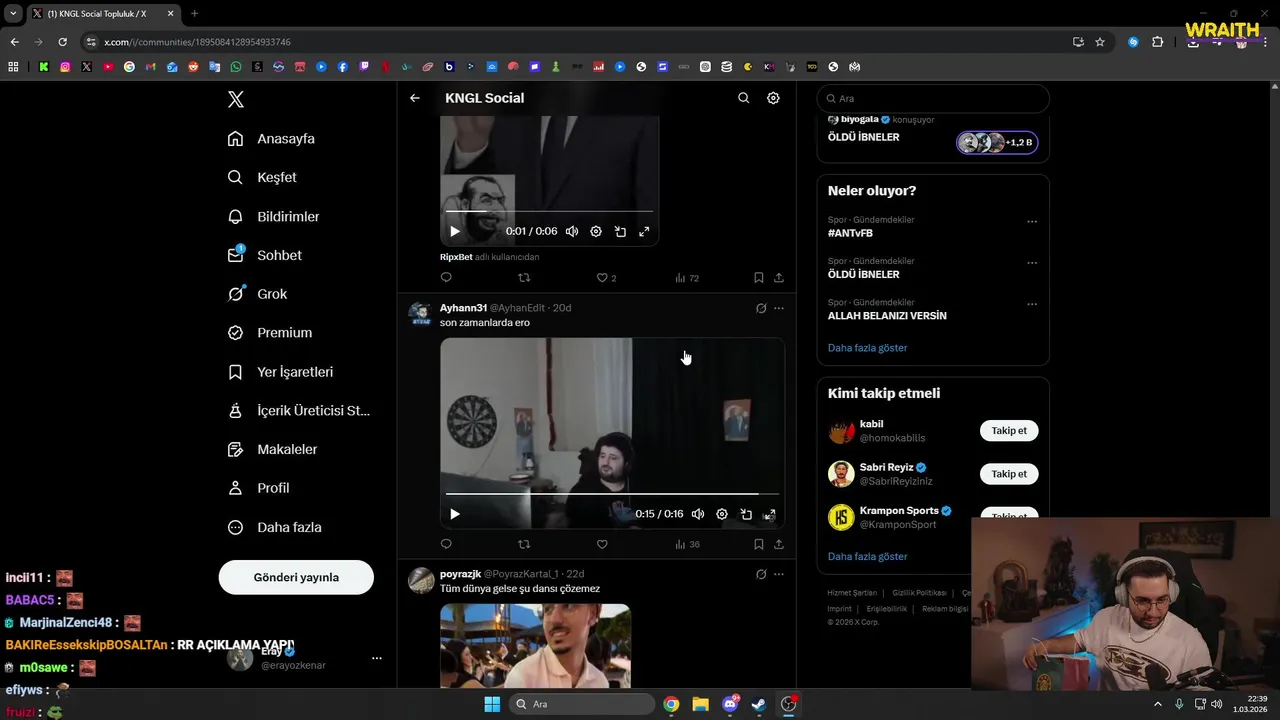Repost the Ayhann31 post
The image size is (1280, 720).
pyautogui.click(x=524, y=544)
